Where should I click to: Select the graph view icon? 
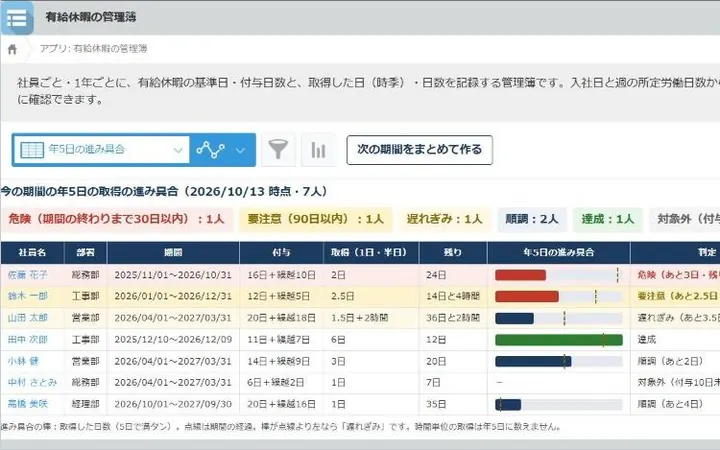click(x=211, y=150)
